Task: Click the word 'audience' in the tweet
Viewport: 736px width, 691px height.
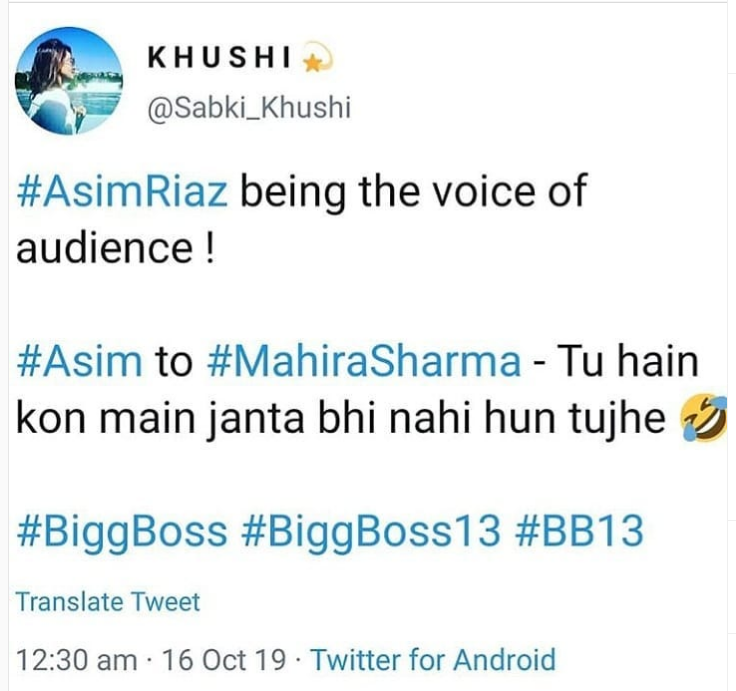Action: point(104,247)
